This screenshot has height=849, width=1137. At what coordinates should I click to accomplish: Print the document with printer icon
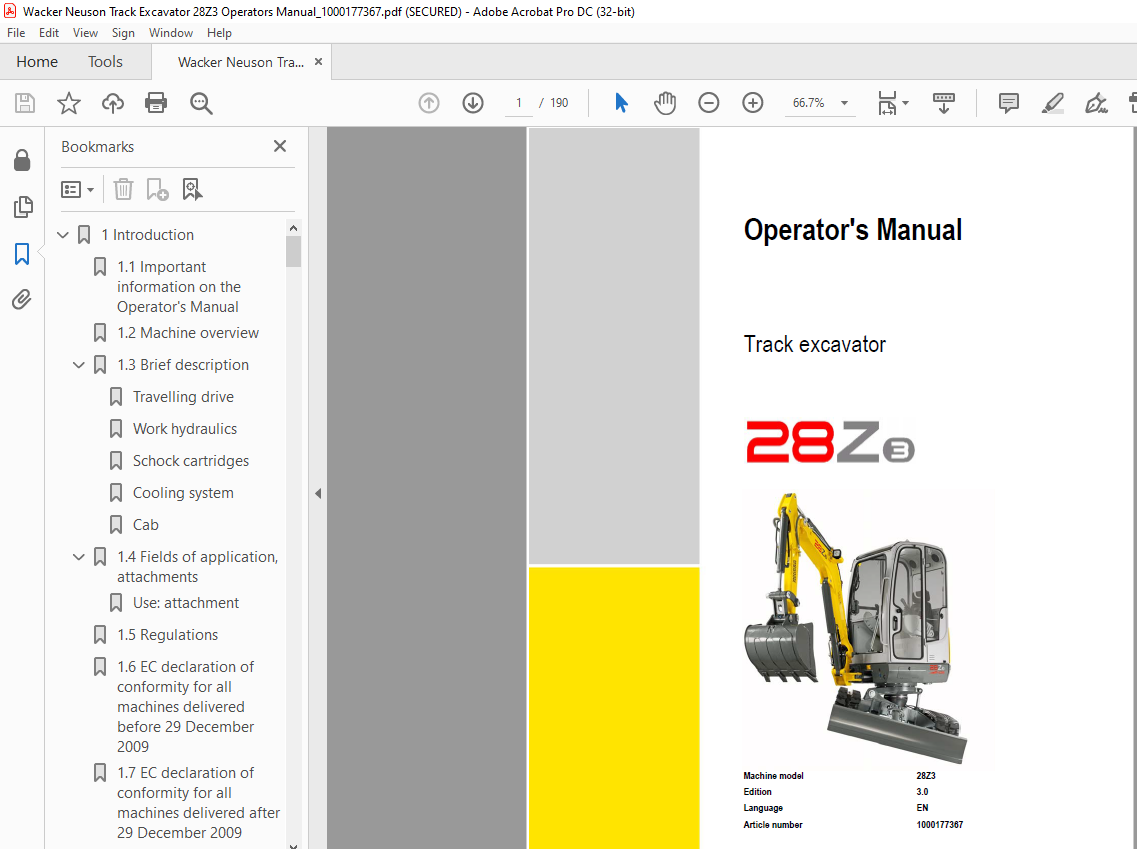156,103
